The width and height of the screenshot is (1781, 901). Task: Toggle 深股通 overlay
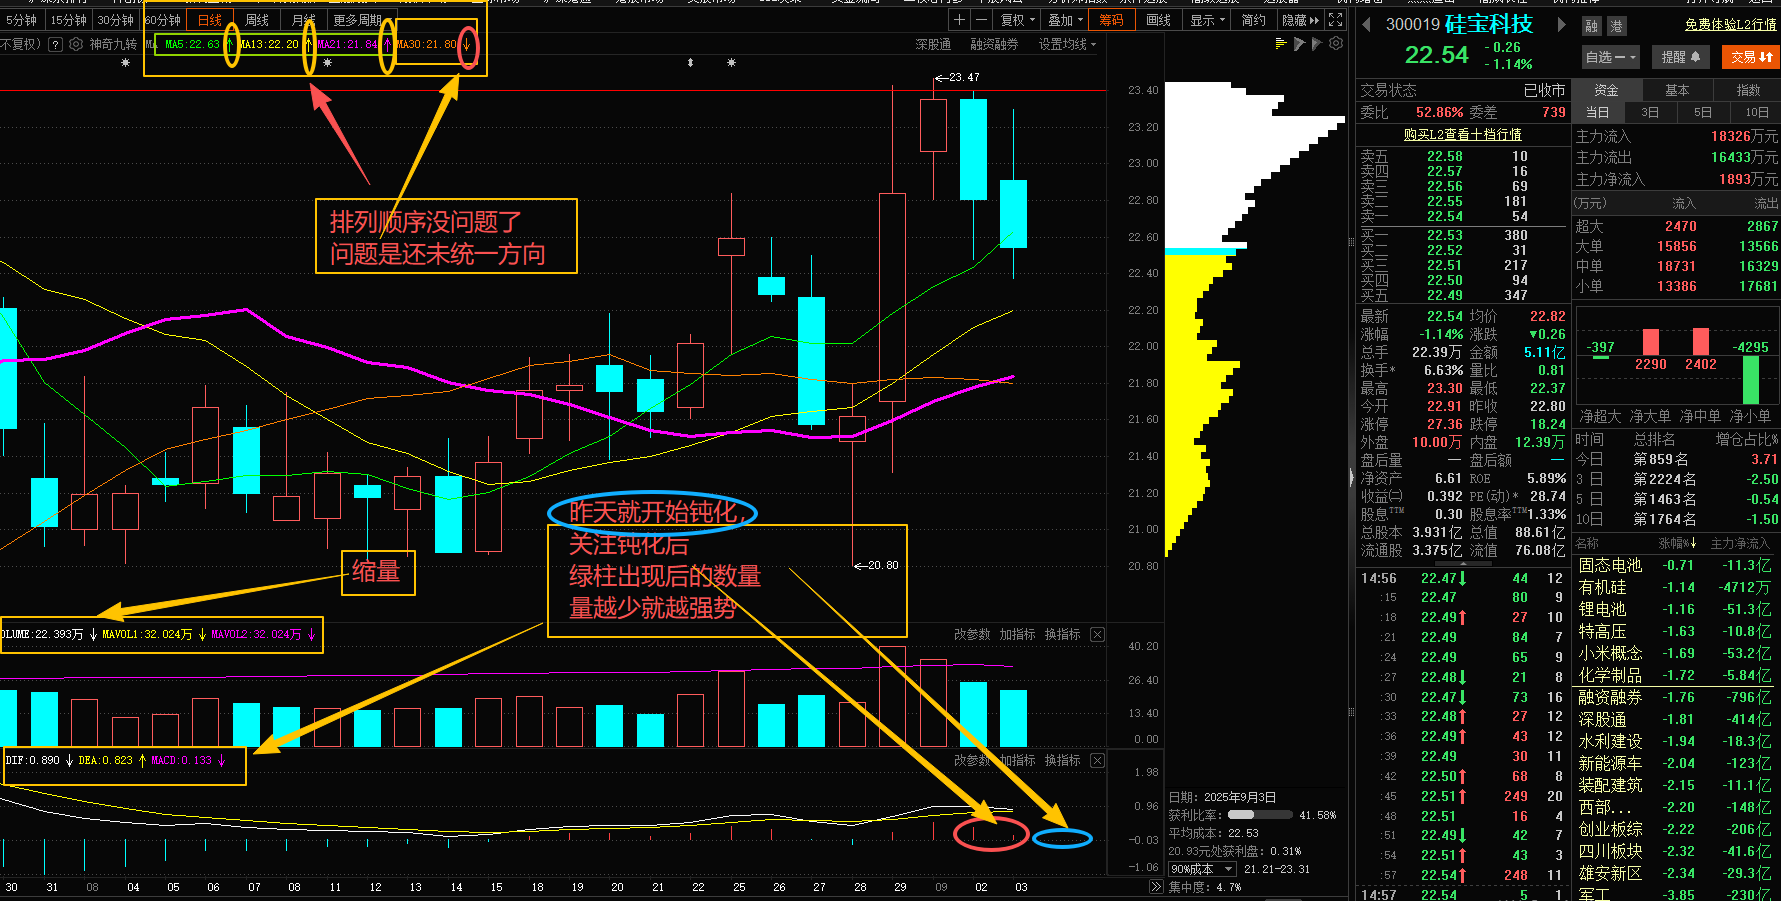tap(933, 44)
